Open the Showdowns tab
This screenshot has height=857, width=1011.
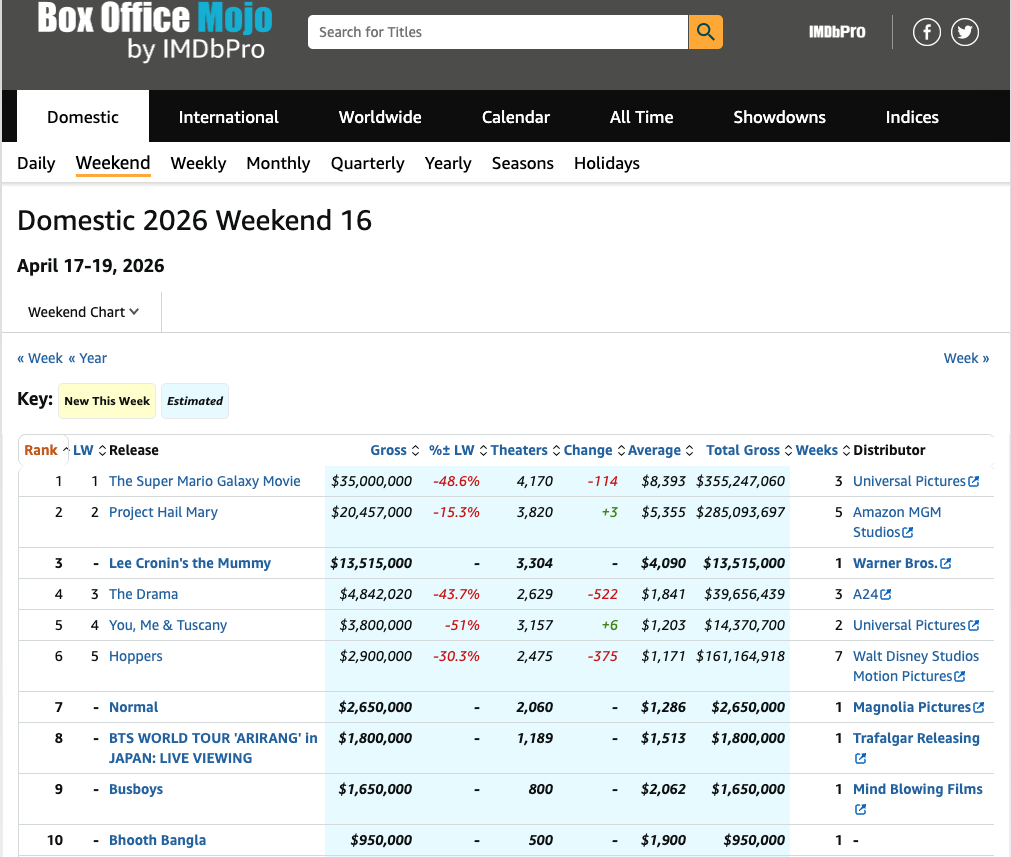point(779,117)
